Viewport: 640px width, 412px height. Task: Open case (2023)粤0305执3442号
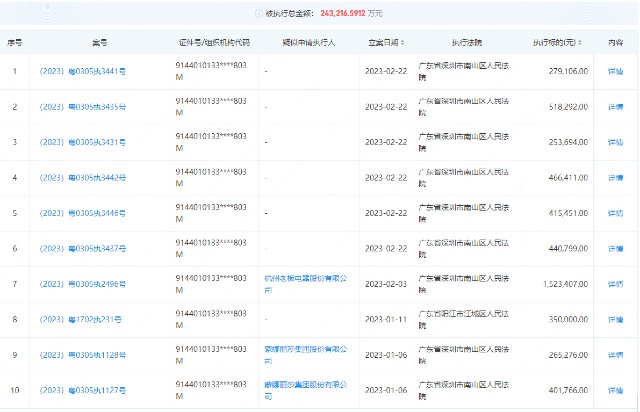pos(80,178)
